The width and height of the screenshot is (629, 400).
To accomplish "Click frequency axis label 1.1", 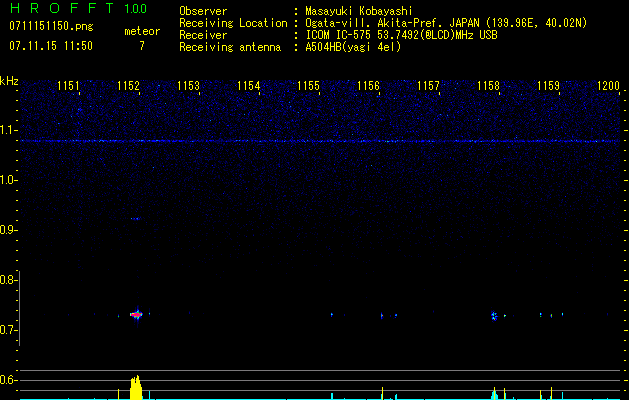I will (8, 130).
